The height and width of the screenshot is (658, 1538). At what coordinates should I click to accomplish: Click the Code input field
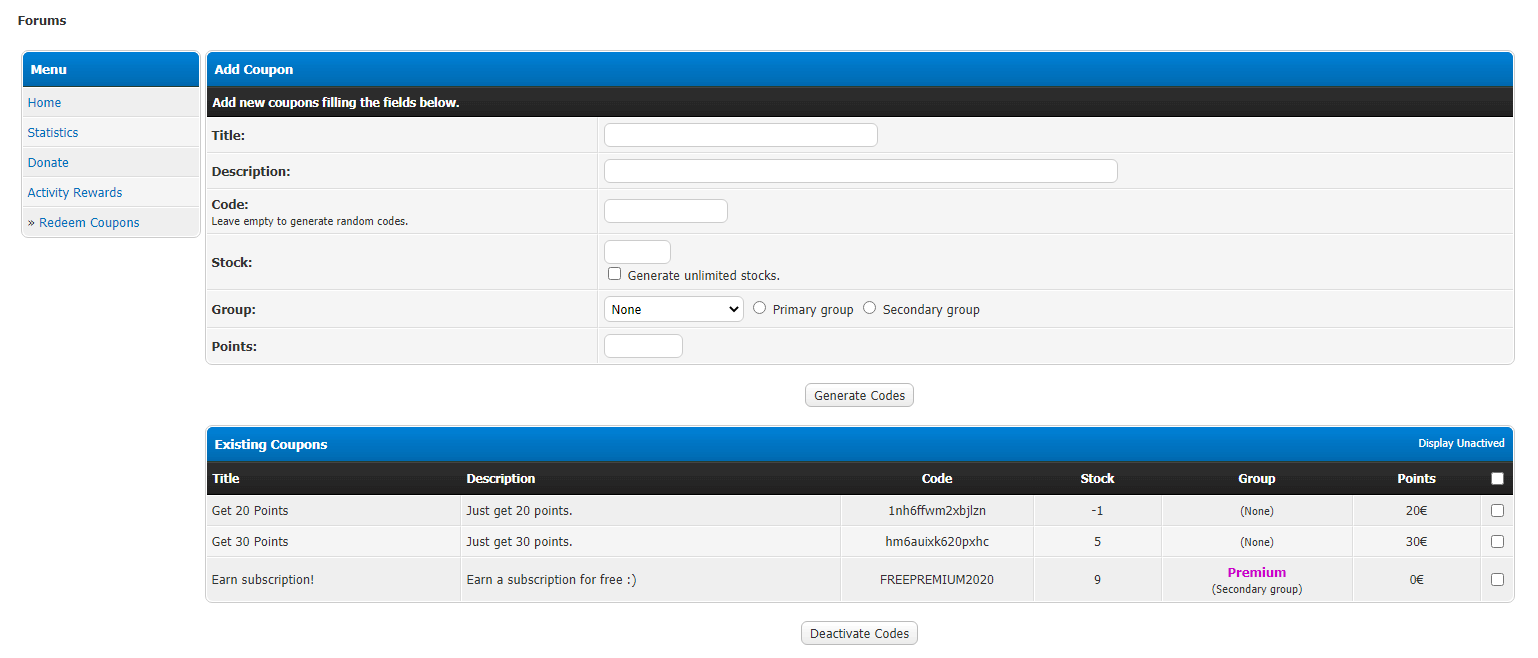[x=665, y=211]
